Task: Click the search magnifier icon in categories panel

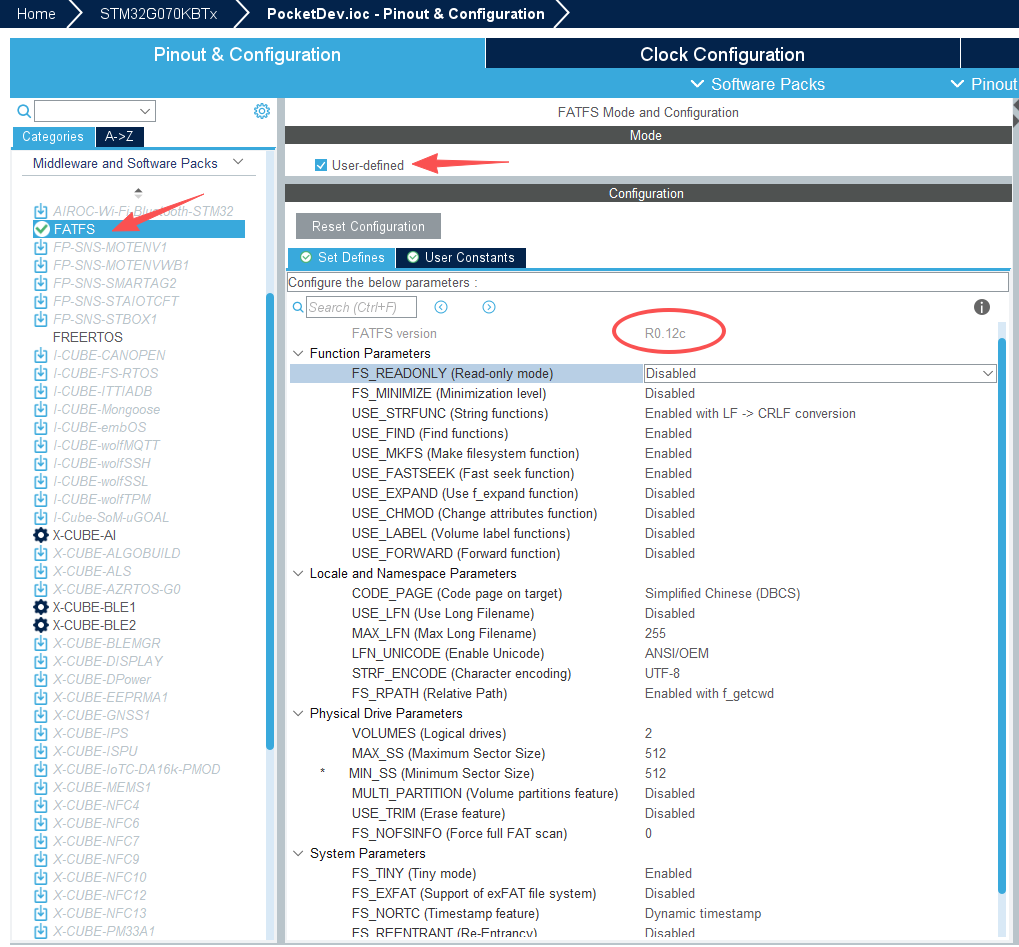Action: pos(23,111)
